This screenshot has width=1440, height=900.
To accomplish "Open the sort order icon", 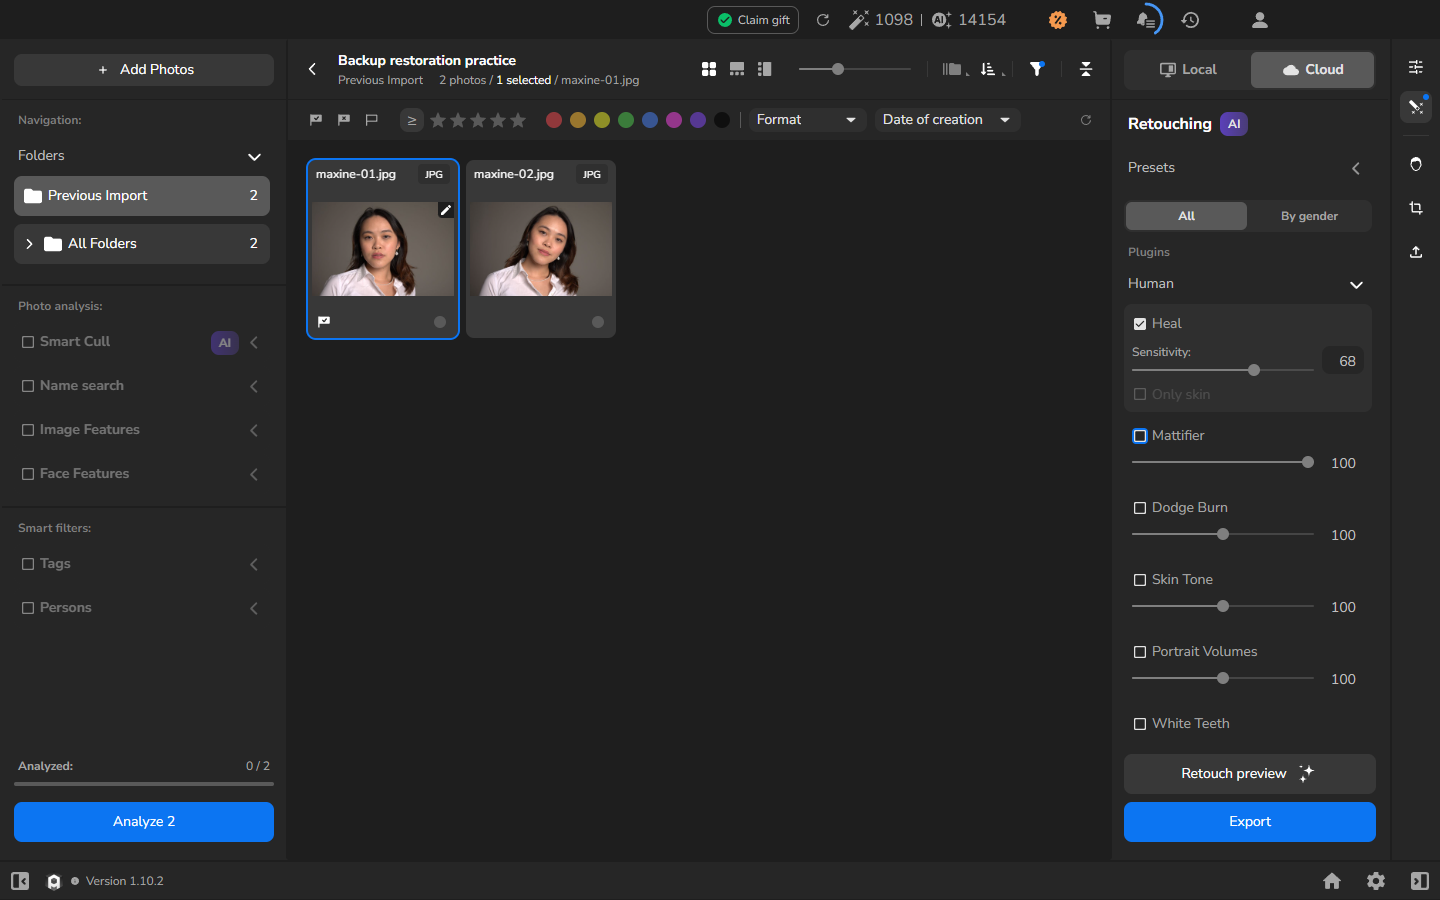I will click(989, 69).
